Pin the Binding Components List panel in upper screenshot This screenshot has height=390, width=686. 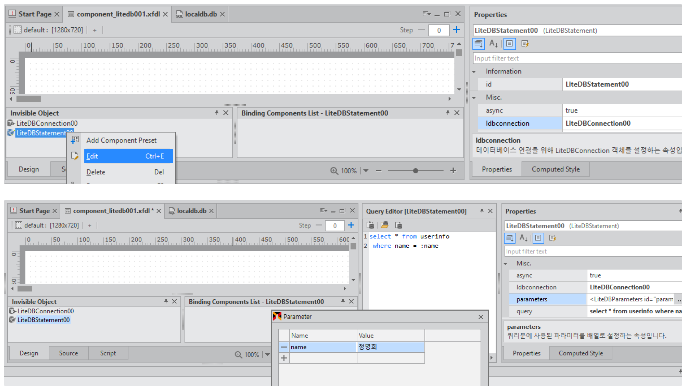(448, 113)
